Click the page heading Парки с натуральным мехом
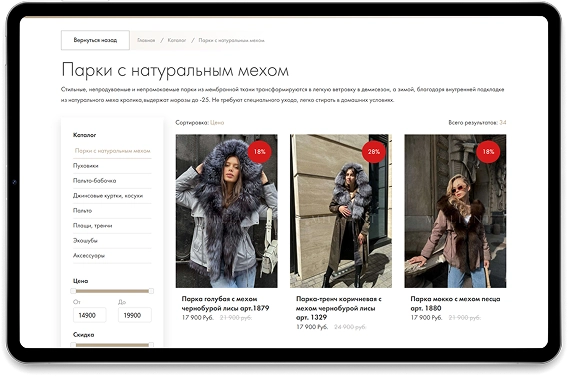 (175, 70)
